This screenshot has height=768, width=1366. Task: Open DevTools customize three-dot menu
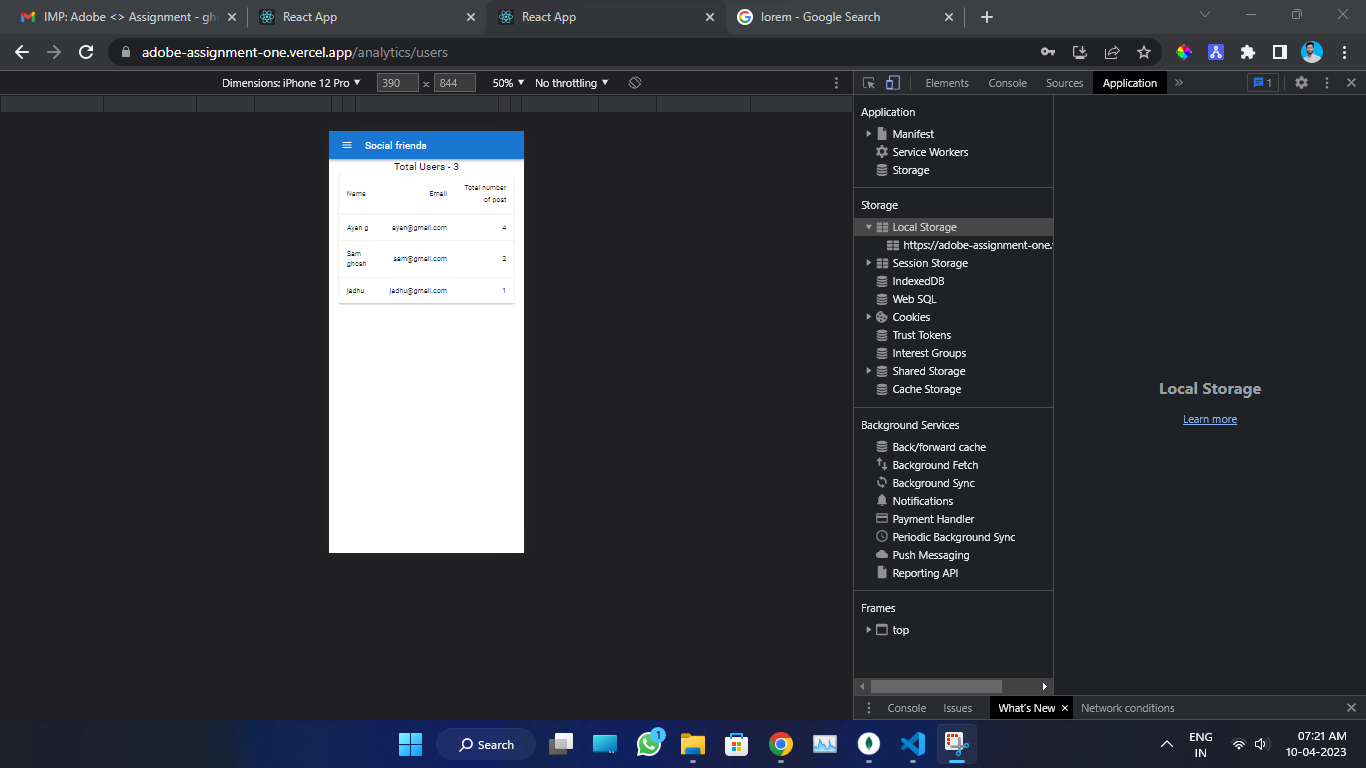(x=1327, y=83)
